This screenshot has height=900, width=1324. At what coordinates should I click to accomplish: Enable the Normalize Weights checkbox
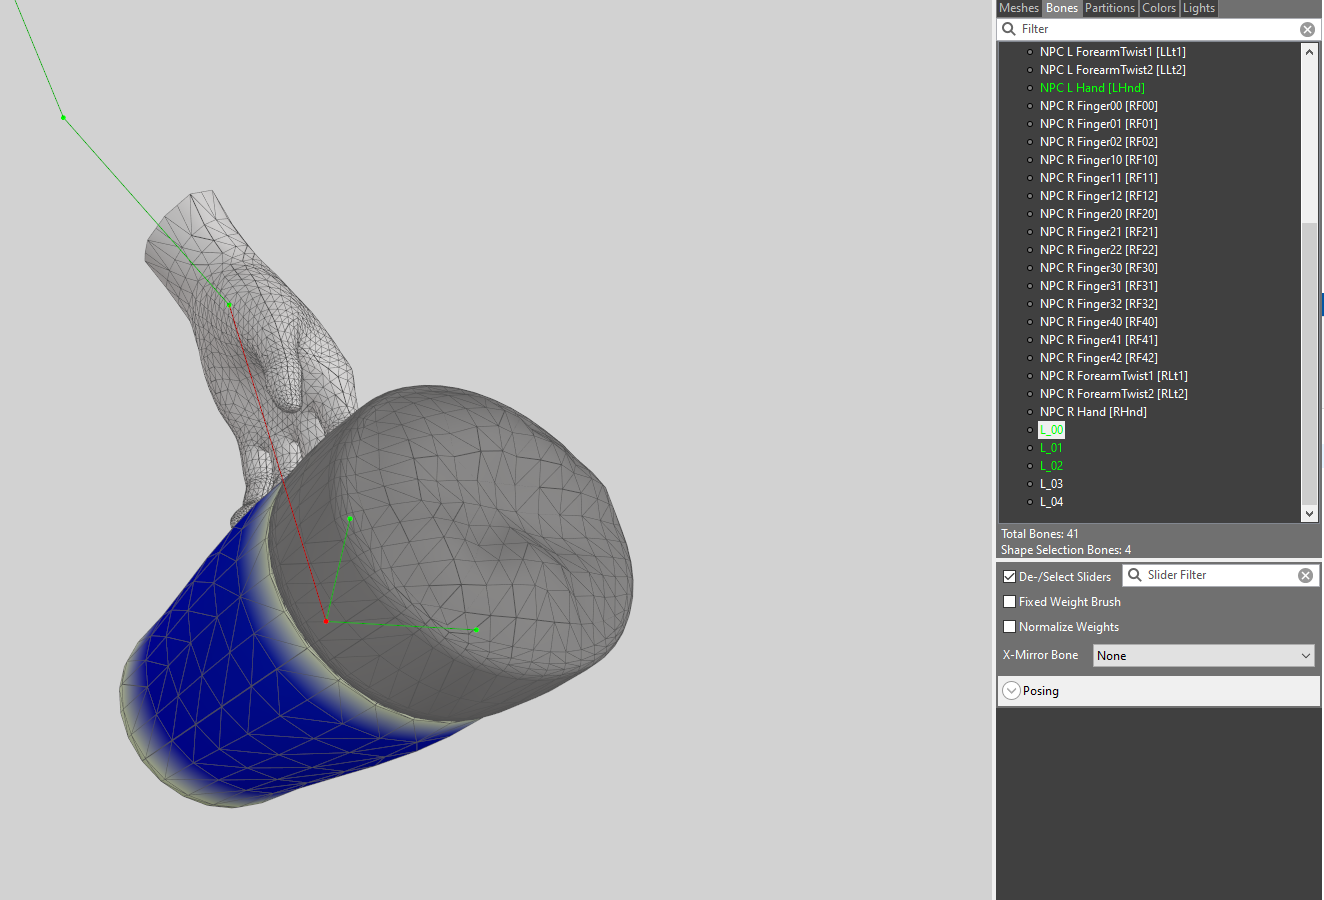click(x=1010, y=627)
